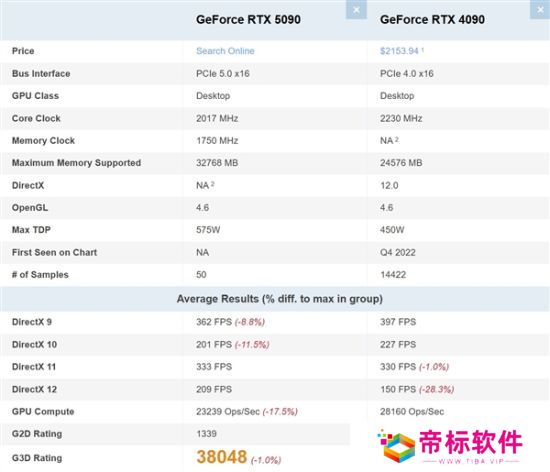Select the 575W TDP value
550x472 pixels.
[208, 230]
